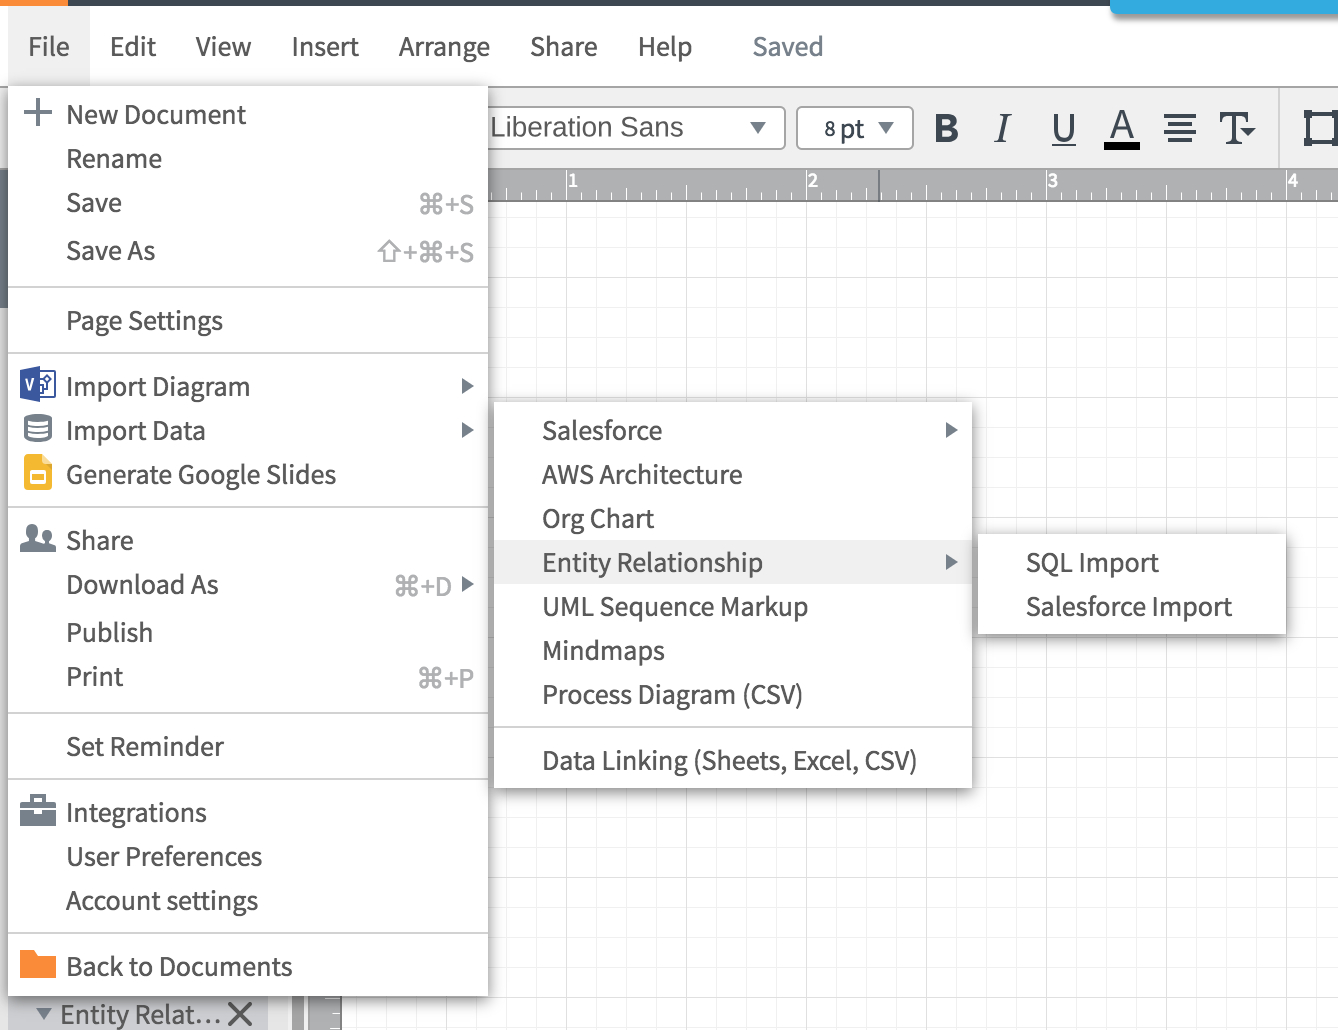Image resolution: width=1338 pixels, height=1030 pixels.
Task: Expand the Entity Relationship submenu arrow
Action: (x=951, y=562)
